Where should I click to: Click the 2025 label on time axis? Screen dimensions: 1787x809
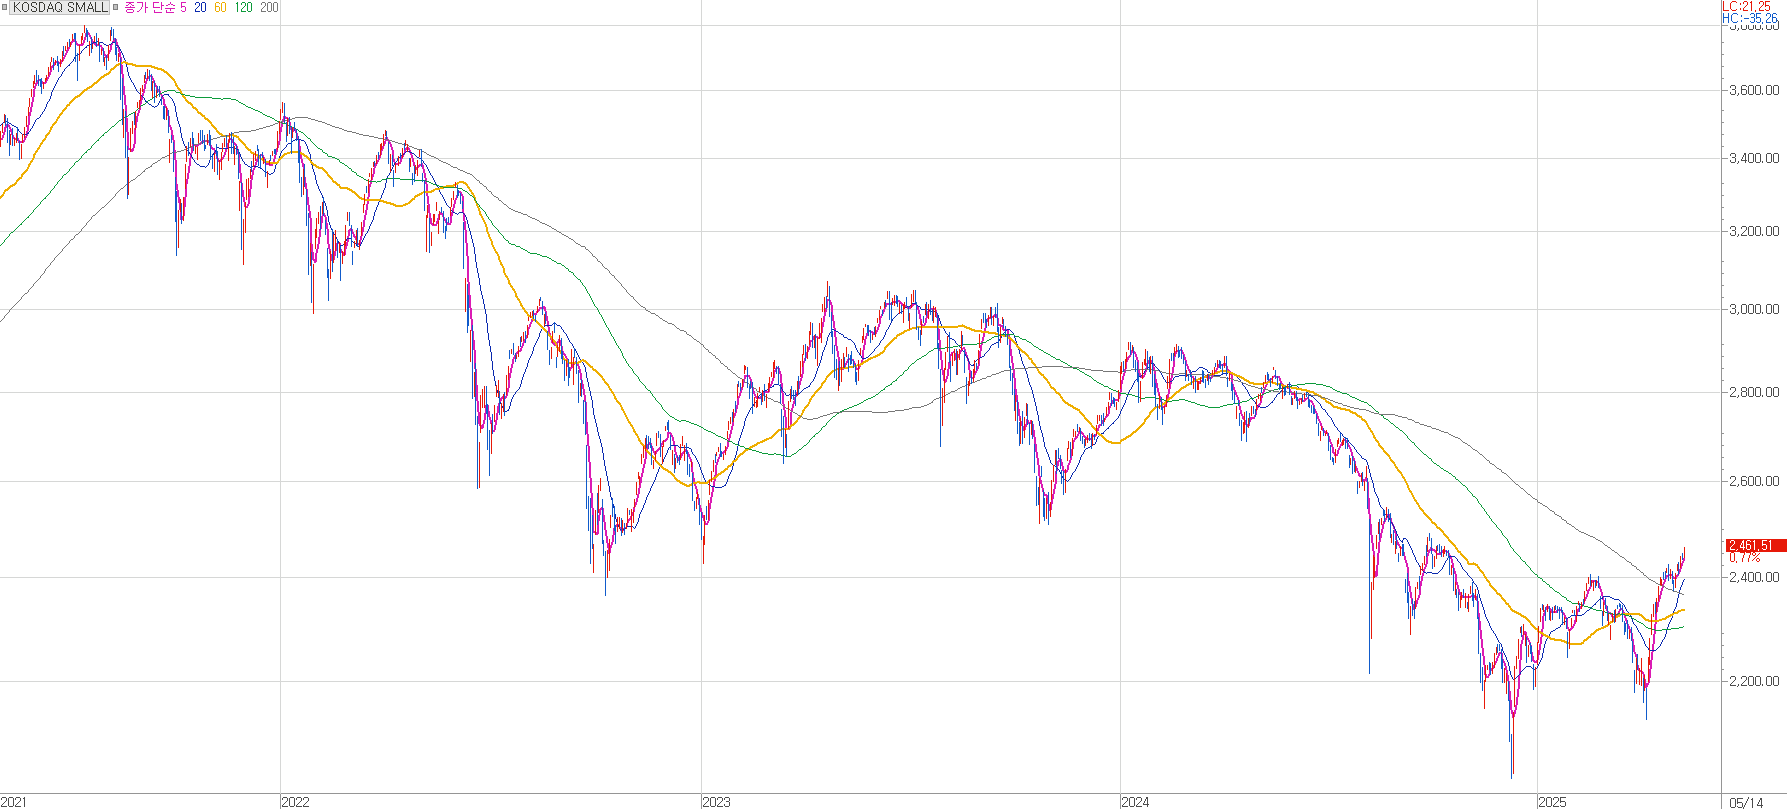click(x=1552, y=802)
